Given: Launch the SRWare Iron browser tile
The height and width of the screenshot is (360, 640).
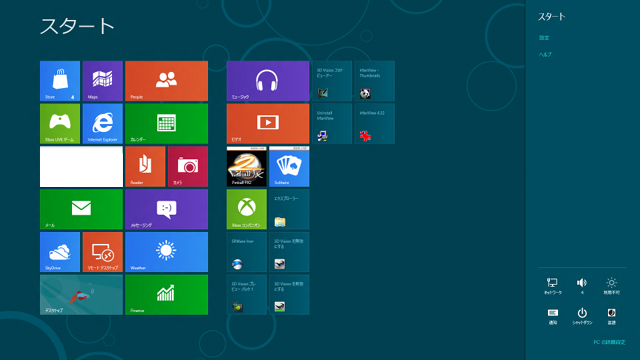Looking at the screenshot, I should 247,252.
